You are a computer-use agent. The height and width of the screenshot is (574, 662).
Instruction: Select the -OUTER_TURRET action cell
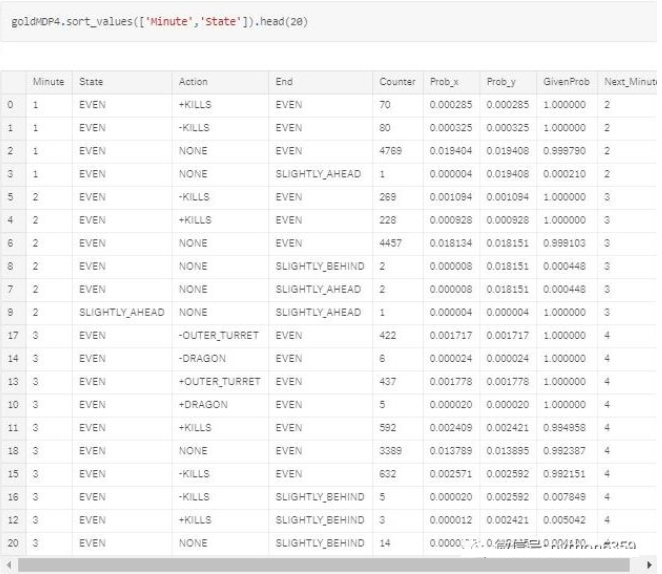[218, 336]
